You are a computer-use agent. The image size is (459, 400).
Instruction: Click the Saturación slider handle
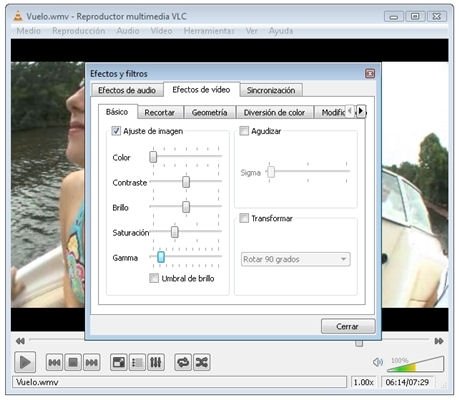coord(175,232)
